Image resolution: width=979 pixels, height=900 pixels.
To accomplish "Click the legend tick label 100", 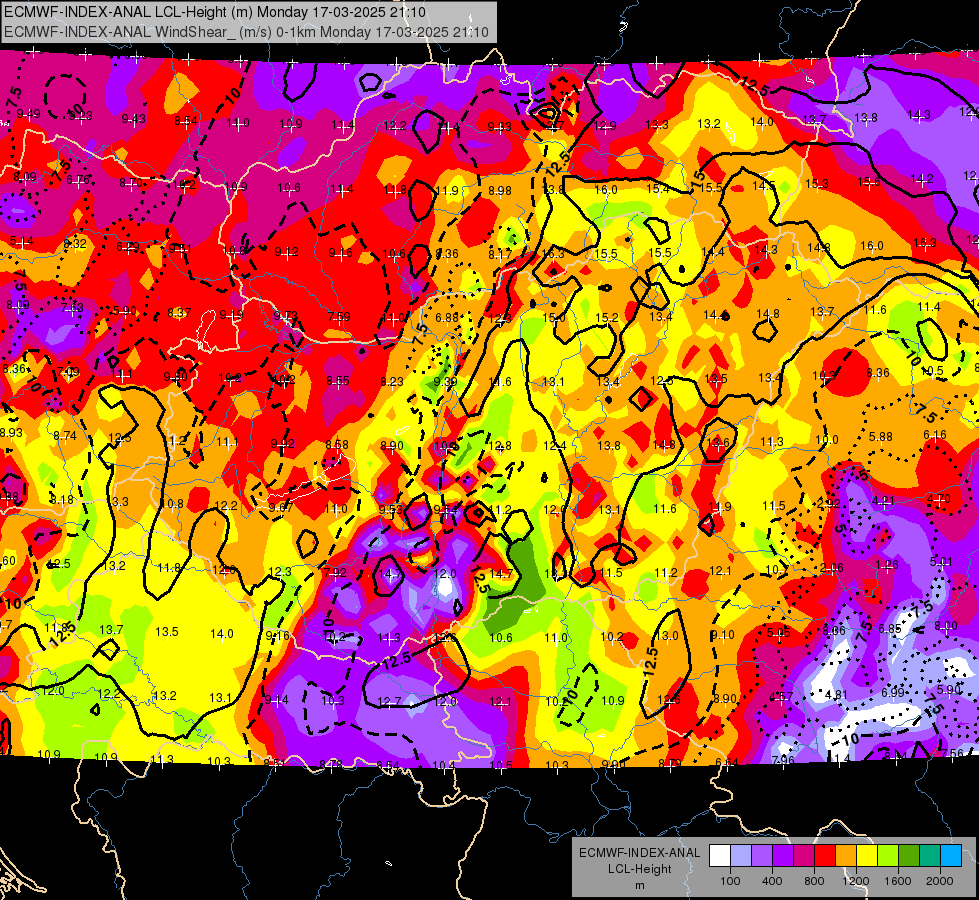I will click(730, 881).
